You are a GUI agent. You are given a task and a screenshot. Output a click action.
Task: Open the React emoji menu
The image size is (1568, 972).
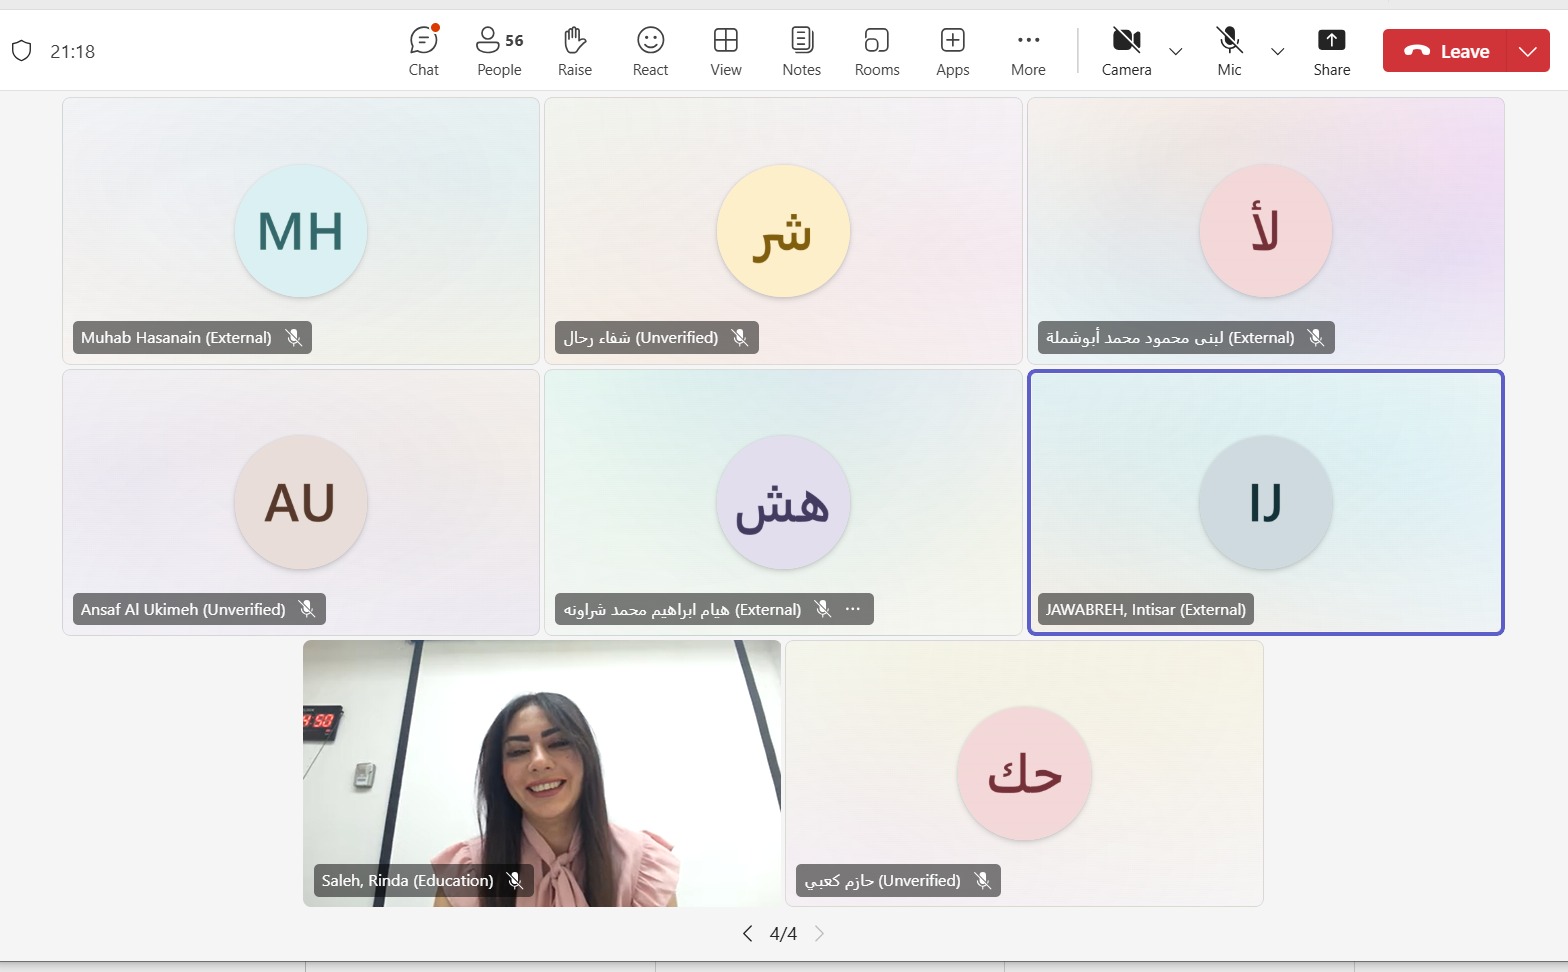651,51
